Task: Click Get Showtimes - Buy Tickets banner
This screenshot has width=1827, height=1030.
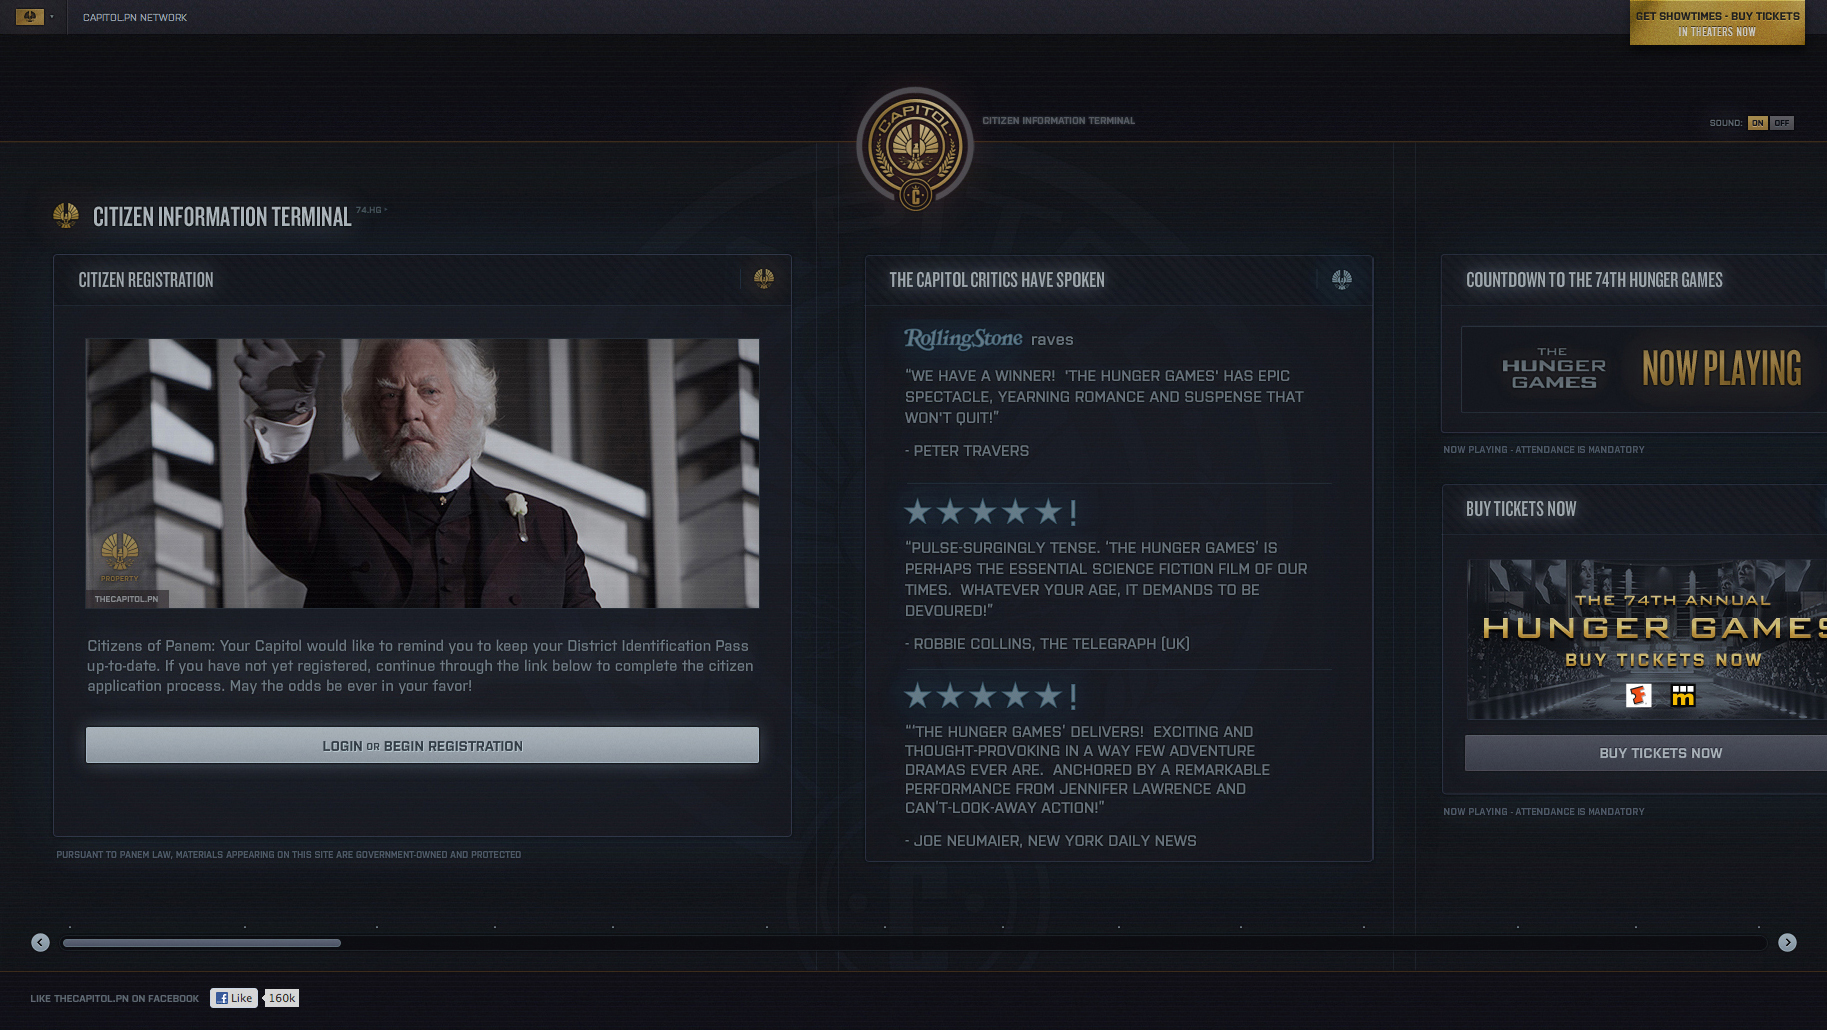Action: pos(1717,22)
